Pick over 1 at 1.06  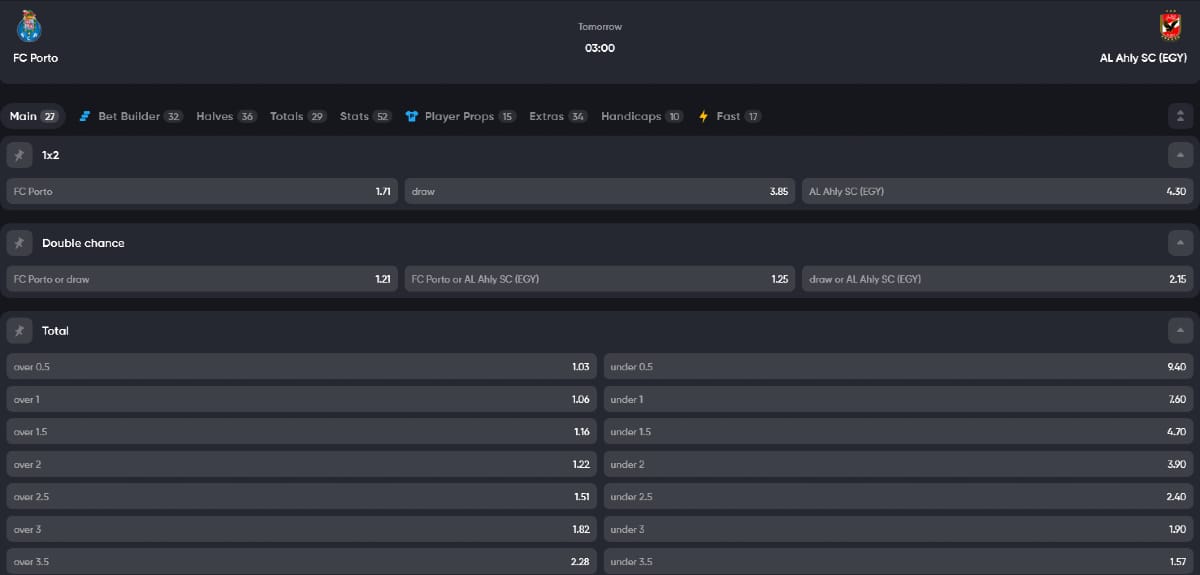tap(301, 399)
